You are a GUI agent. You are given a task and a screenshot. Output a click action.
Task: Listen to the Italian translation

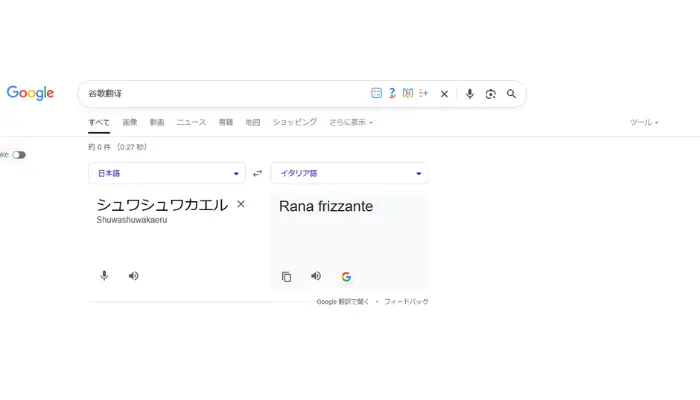[316, 276]
